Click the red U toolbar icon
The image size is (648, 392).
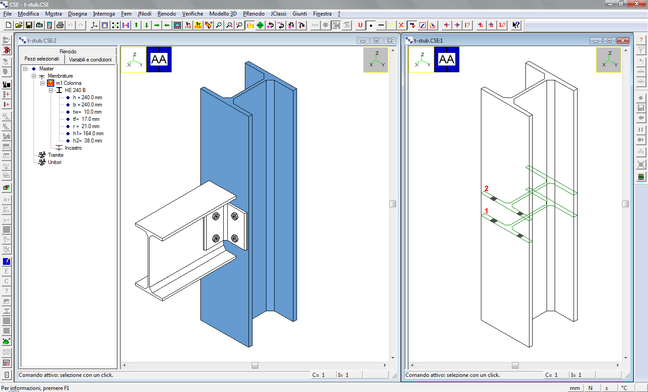coord(360,25)
